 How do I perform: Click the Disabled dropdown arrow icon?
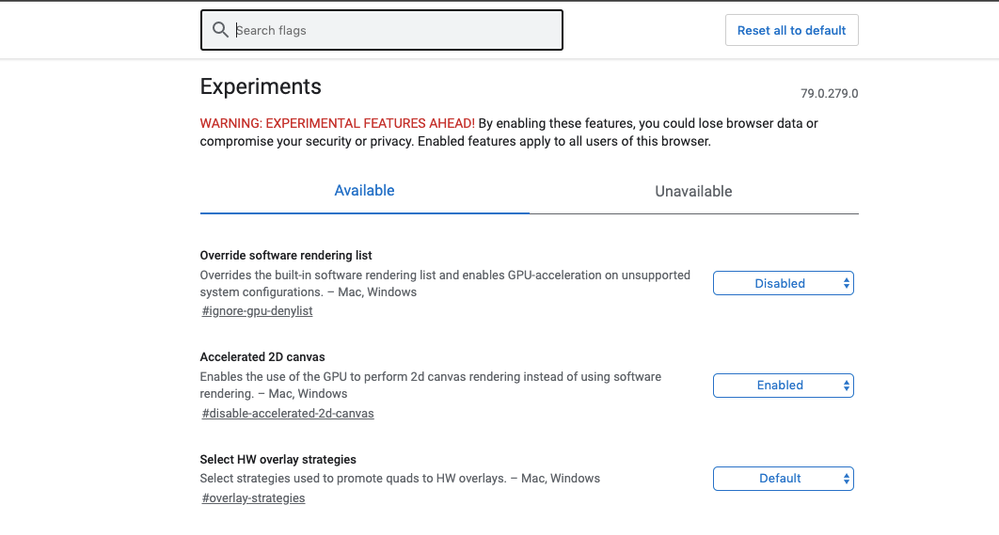pyautogui.click(x=846, y=284)
